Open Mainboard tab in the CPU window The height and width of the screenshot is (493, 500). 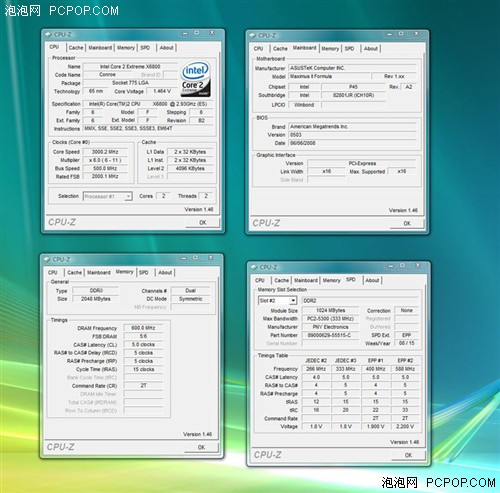tap(100, 48)
